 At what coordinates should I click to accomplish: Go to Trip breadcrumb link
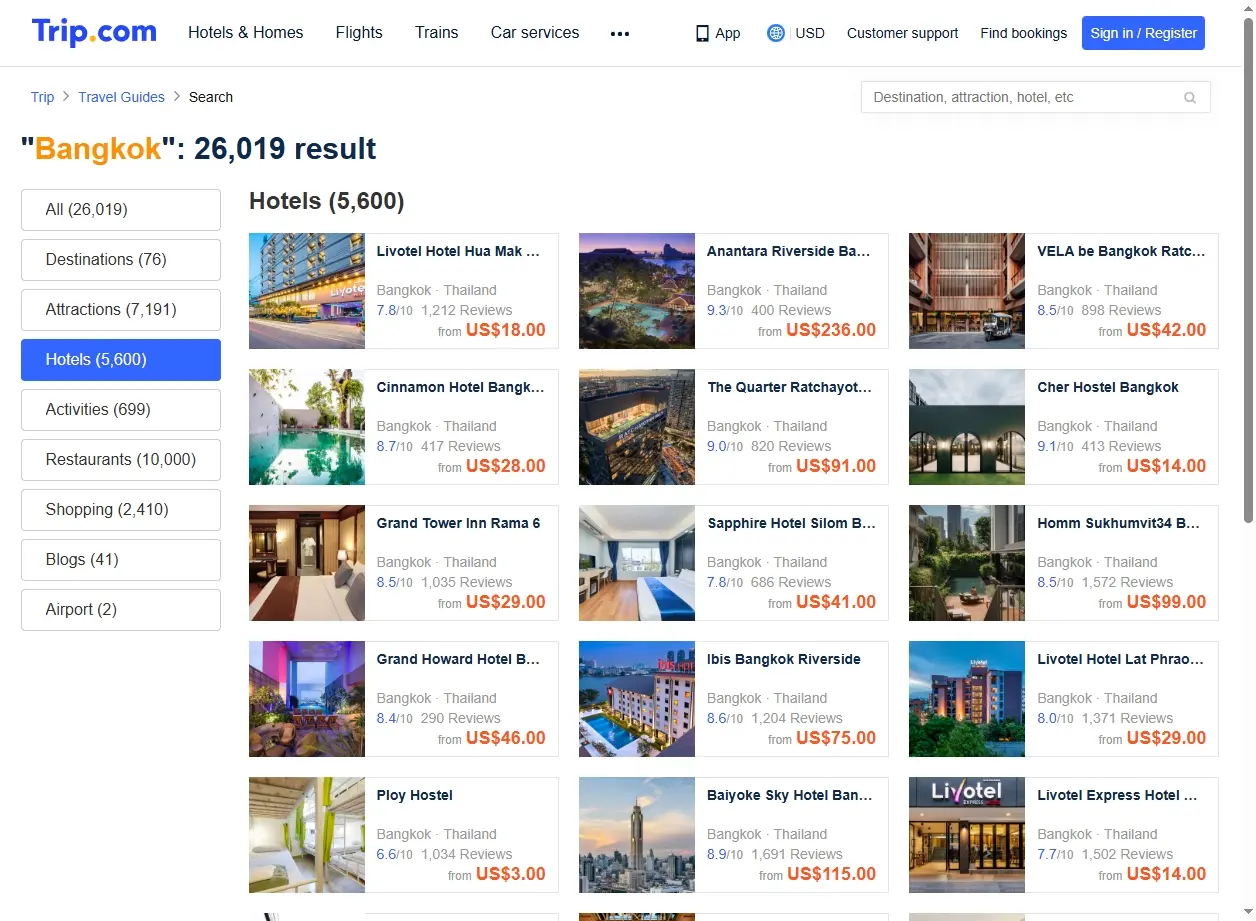click(42, 97)
